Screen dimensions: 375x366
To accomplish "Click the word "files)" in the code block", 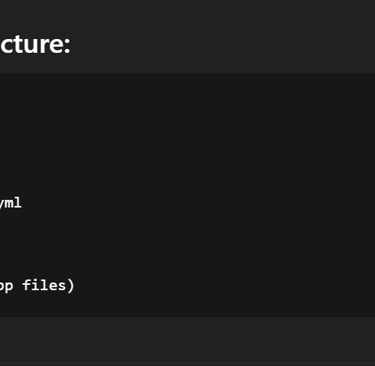I will coord(48,285).
